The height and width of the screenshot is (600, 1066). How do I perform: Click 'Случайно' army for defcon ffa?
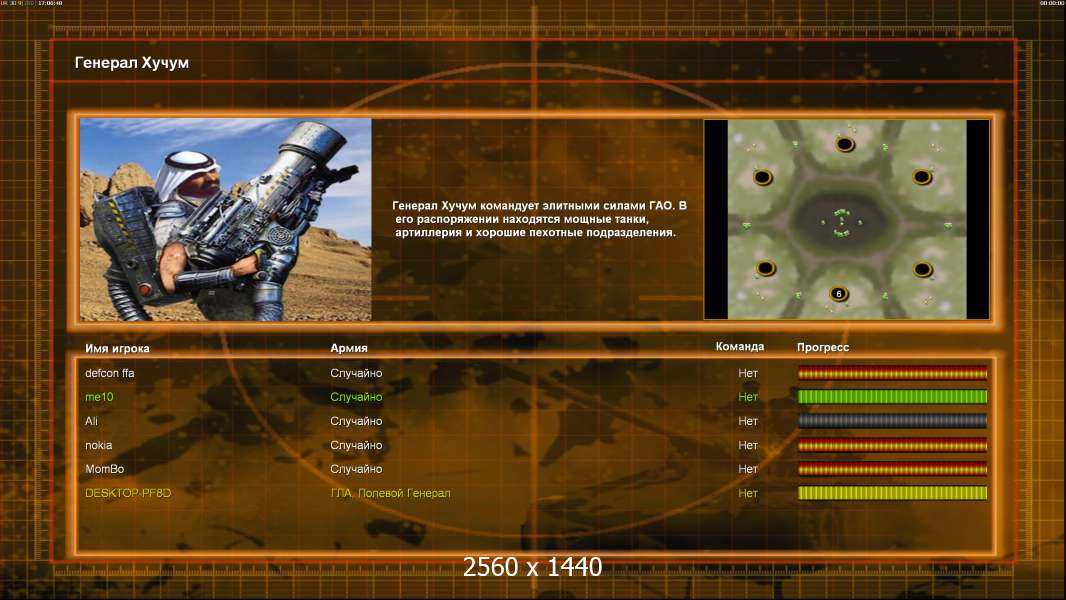coord(356,373)
